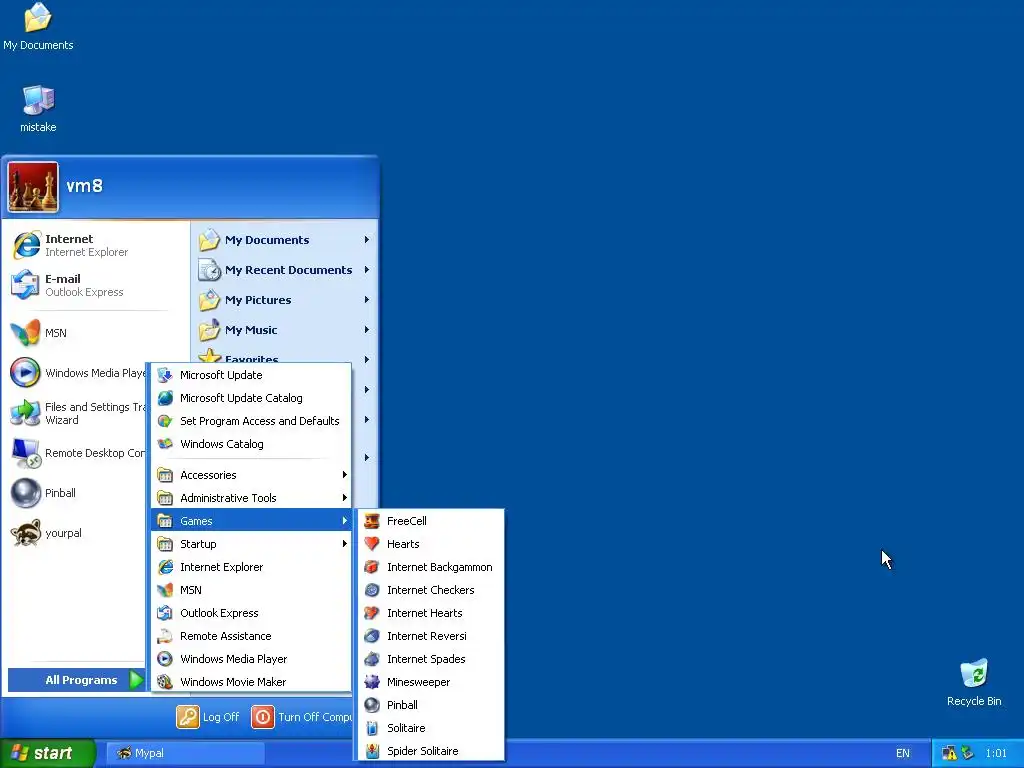Open Files and Settings Transfer Wizard

[76, 413]
